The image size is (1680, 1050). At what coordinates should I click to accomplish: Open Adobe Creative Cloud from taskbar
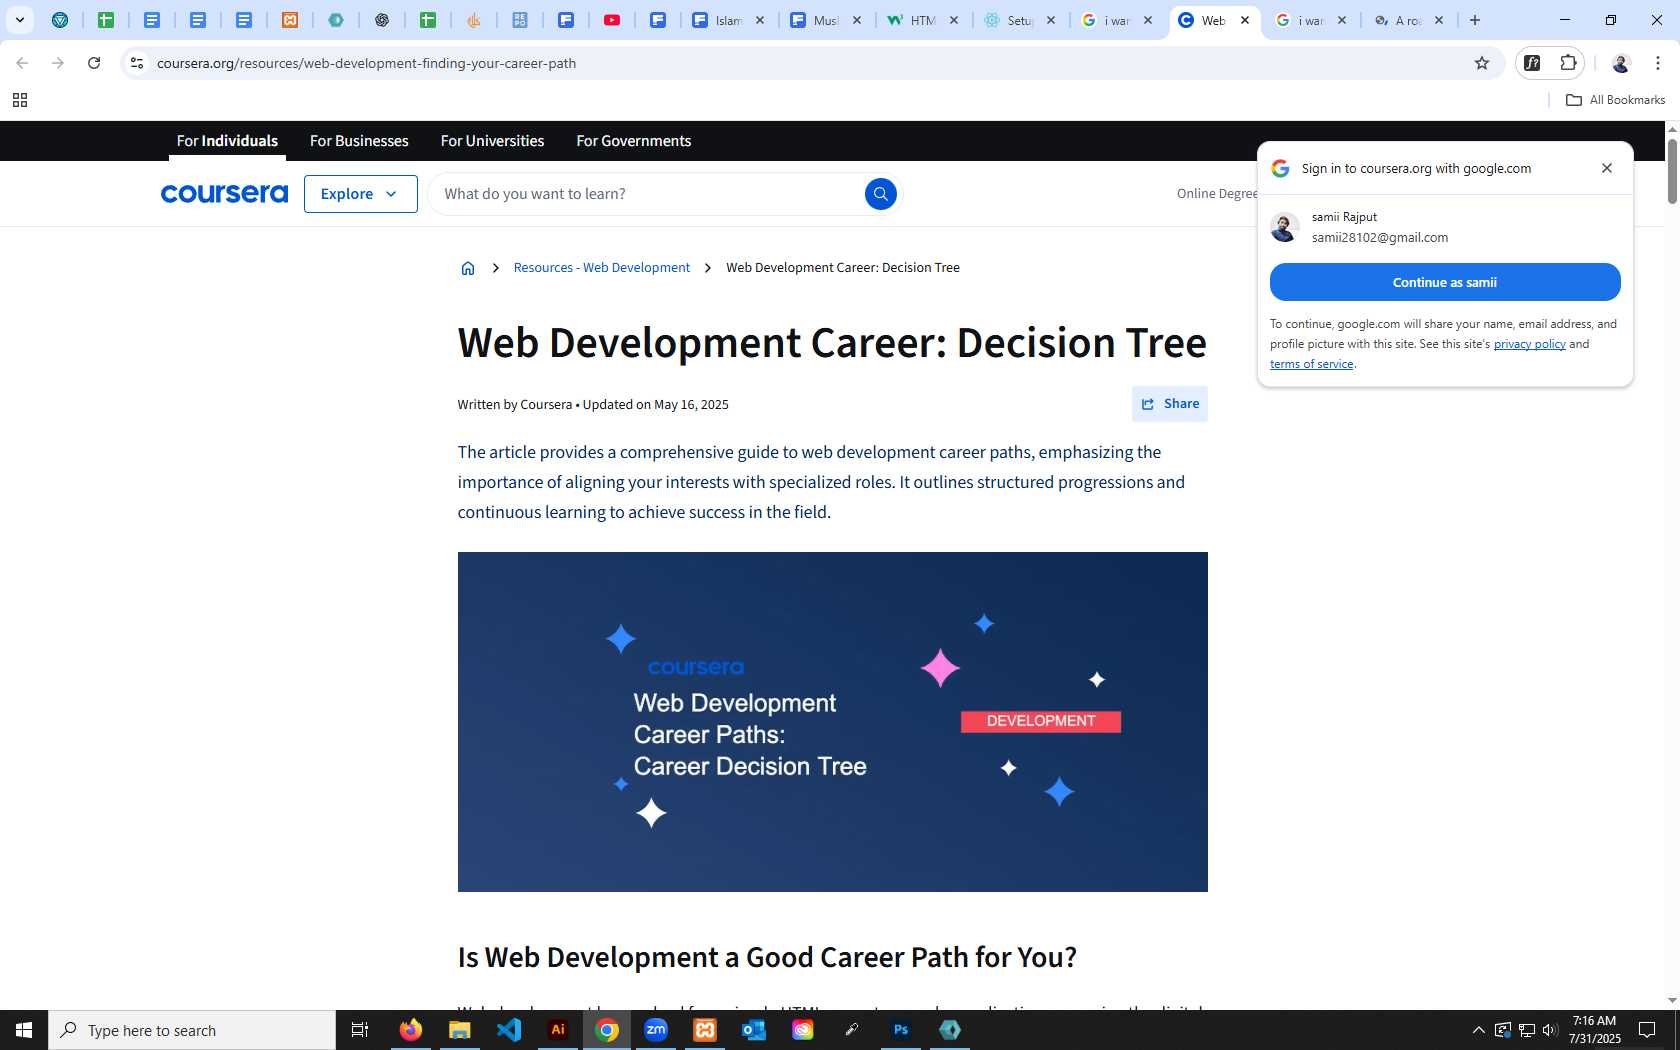pyautogui.click(x=803, y=1030)
